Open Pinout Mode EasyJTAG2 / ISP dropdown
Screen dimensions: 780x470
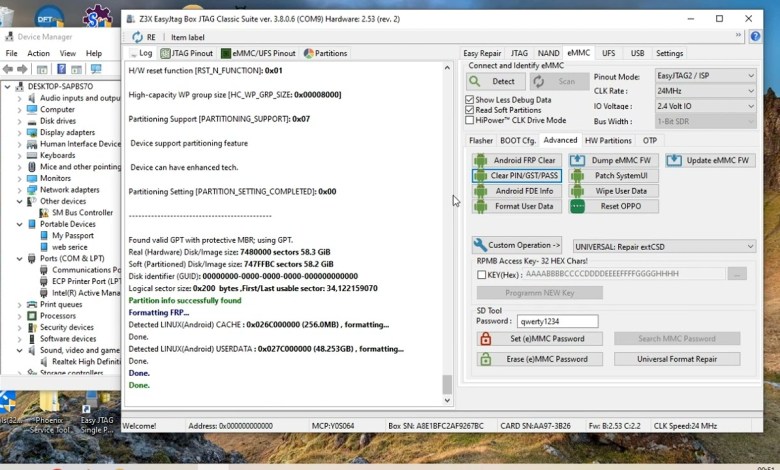click(705, 76)
